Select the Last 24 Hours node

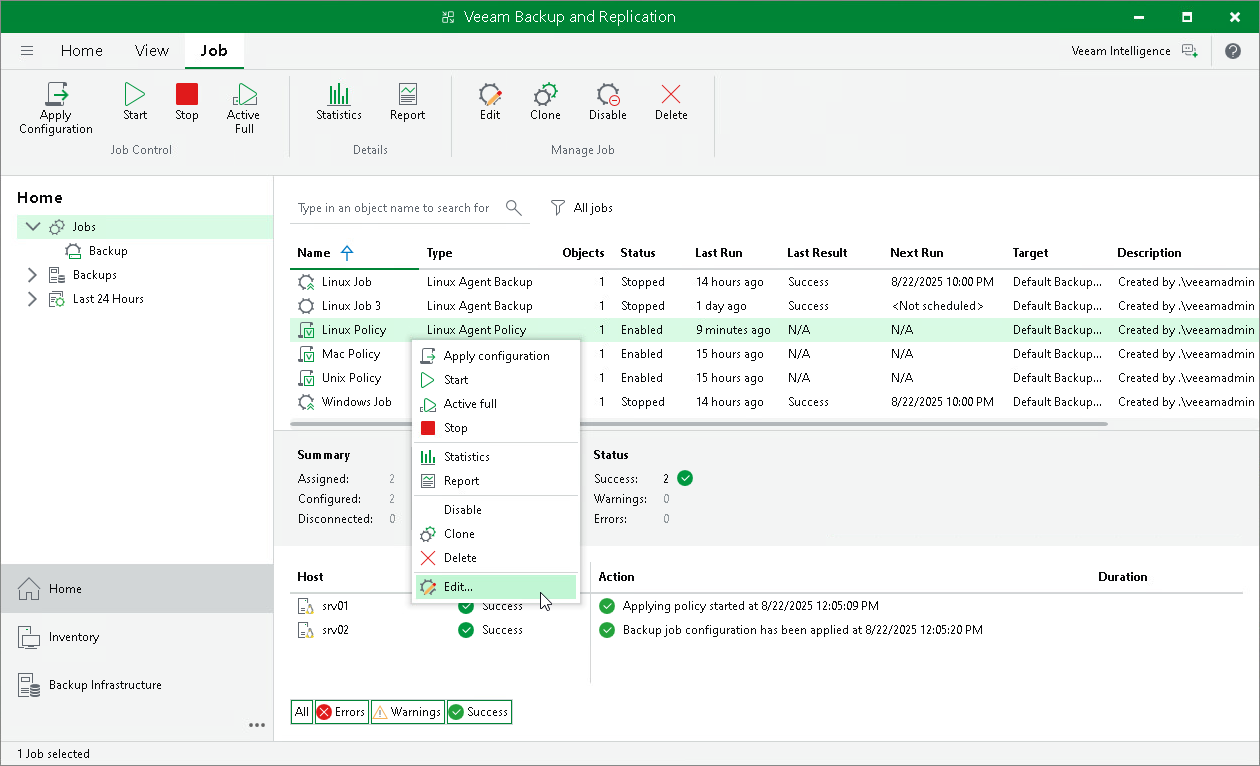(x=108, y=299)
